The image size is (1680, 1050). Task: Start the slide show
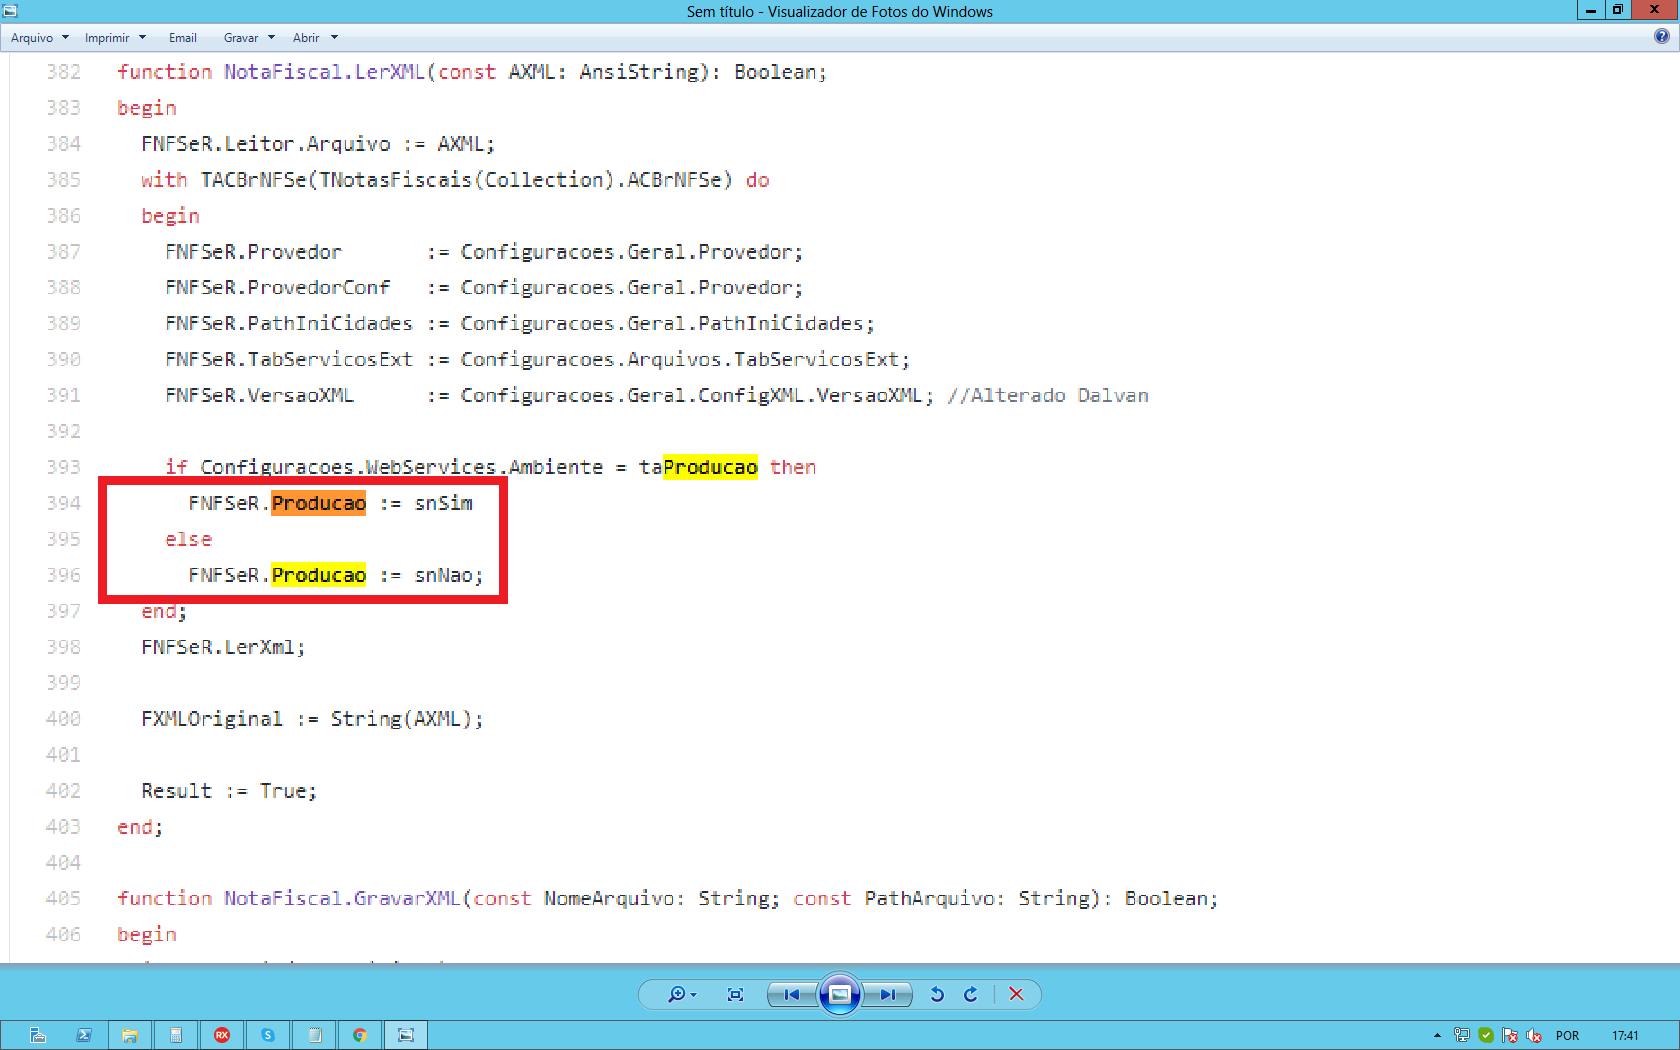[x=840, y=994]
